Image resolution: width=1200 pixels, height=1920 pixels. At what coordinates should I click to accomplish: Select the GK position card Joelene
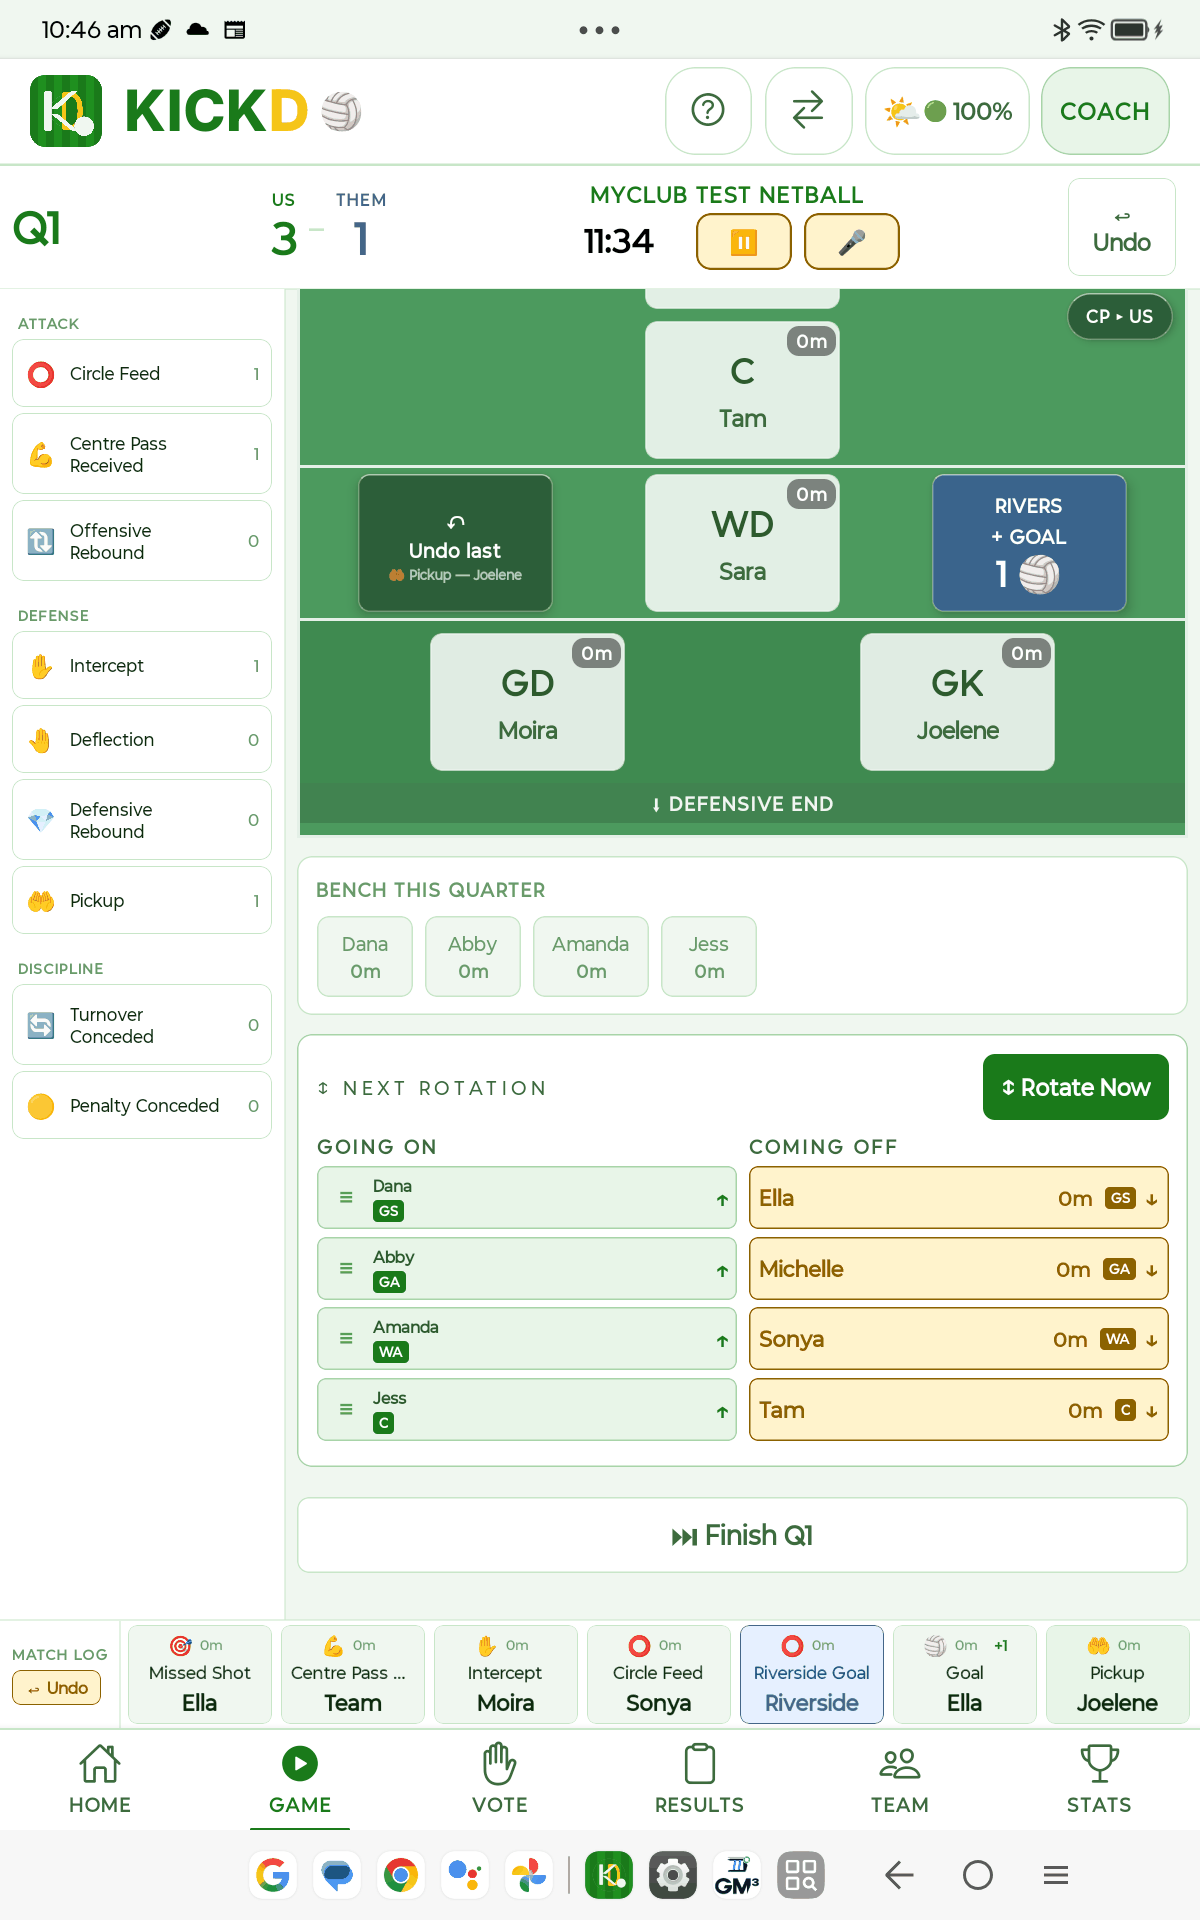[957, 702]
